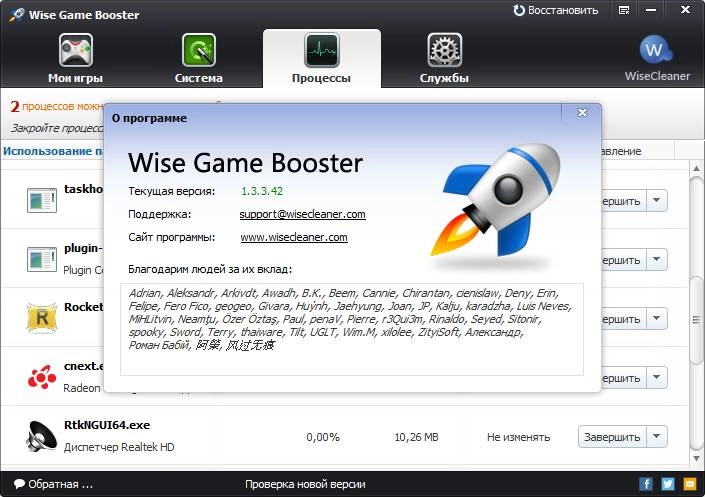The height and width of the screenshot is (497, 705).
Task: Click the 10,26 MB memory value
Action: (416, 437)
